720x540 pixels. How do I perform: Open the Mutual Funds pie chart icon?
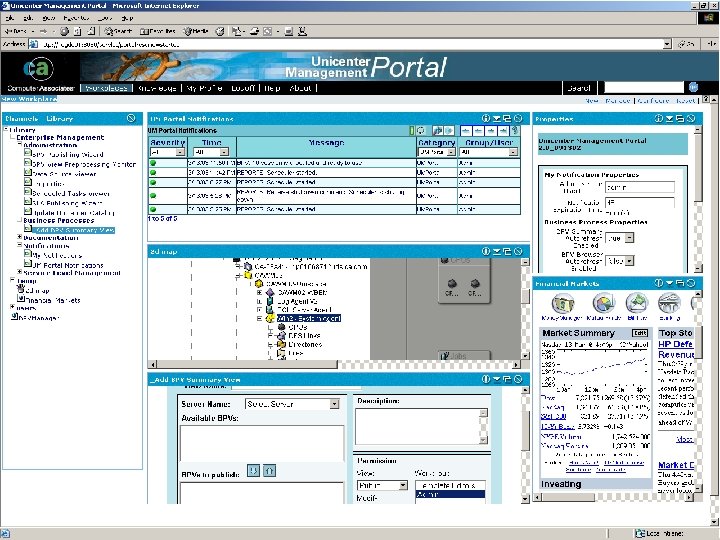coord(604,303)
